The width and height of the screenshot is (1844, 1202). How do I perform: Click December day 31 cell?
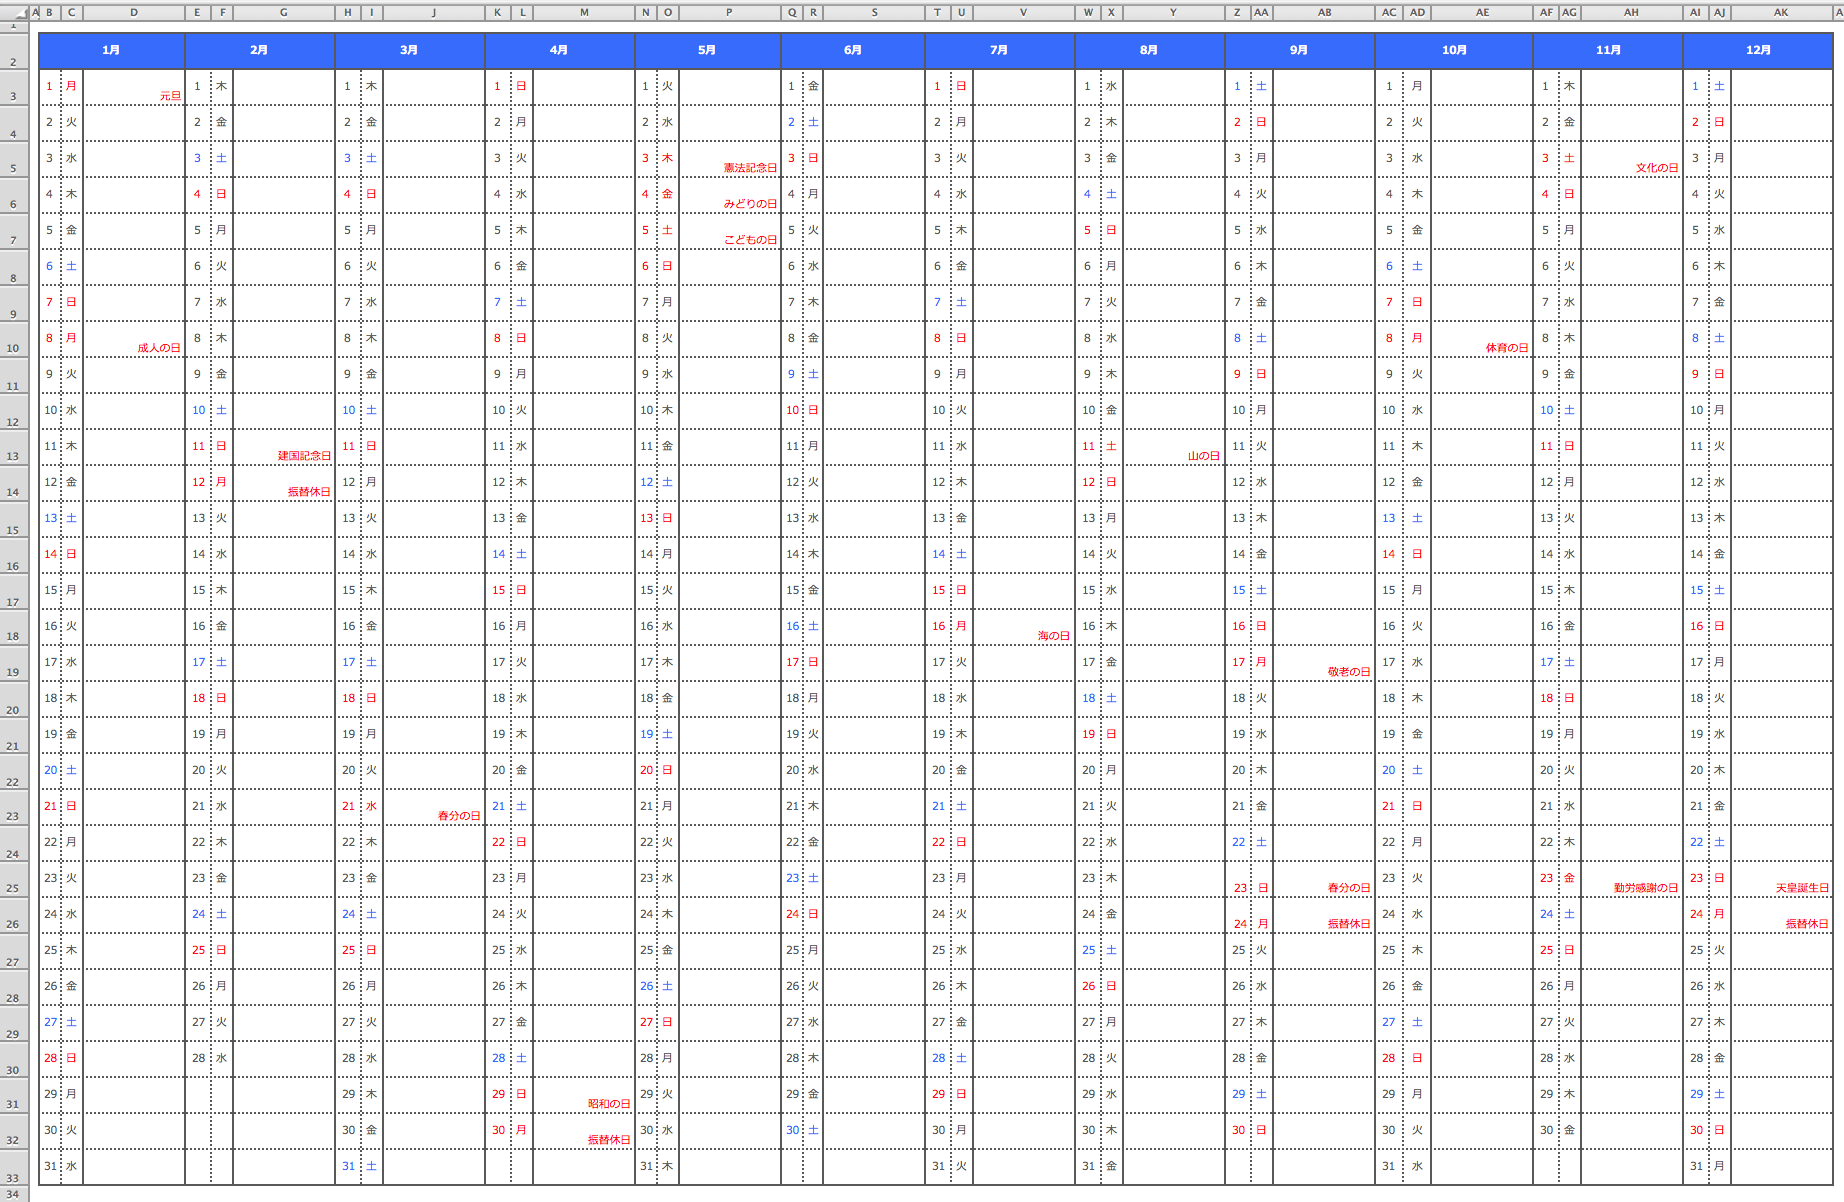pos(1696,1166)
